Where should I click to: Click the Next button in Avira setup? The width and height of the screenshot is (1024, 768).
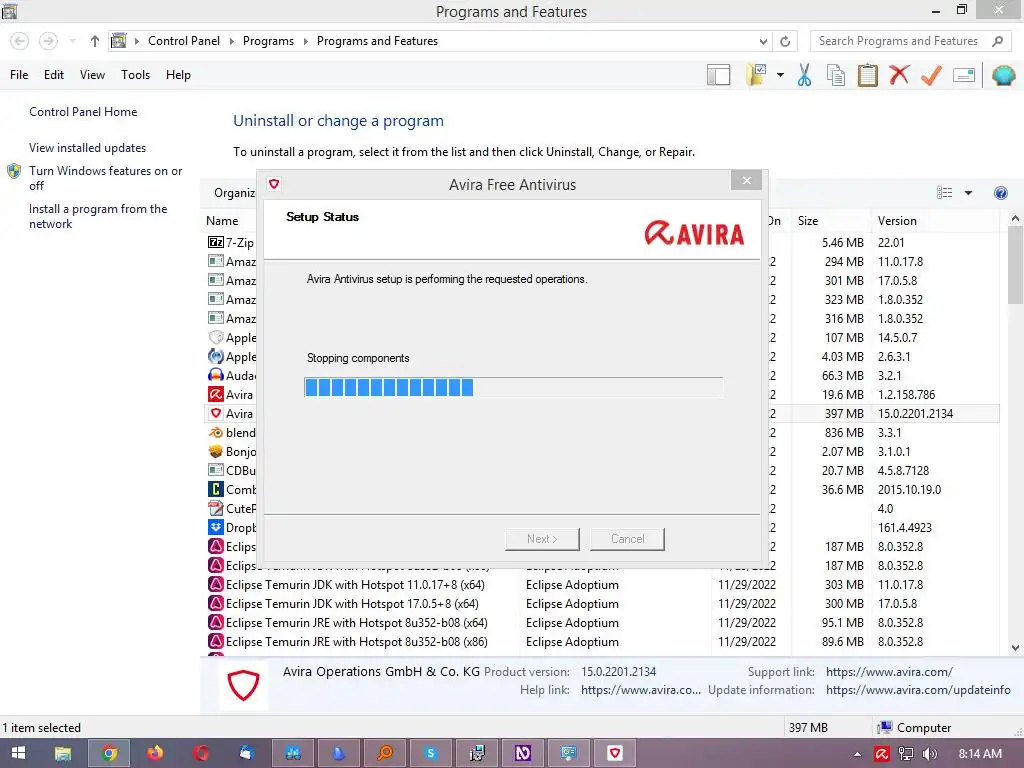point(542,539)
